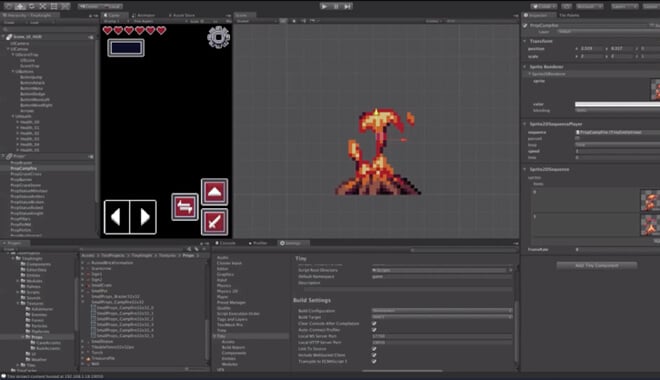Viewport: 660px width, 380px height.
Task: Select the Move tool in Unity toolbar
Action: point(20,6)
